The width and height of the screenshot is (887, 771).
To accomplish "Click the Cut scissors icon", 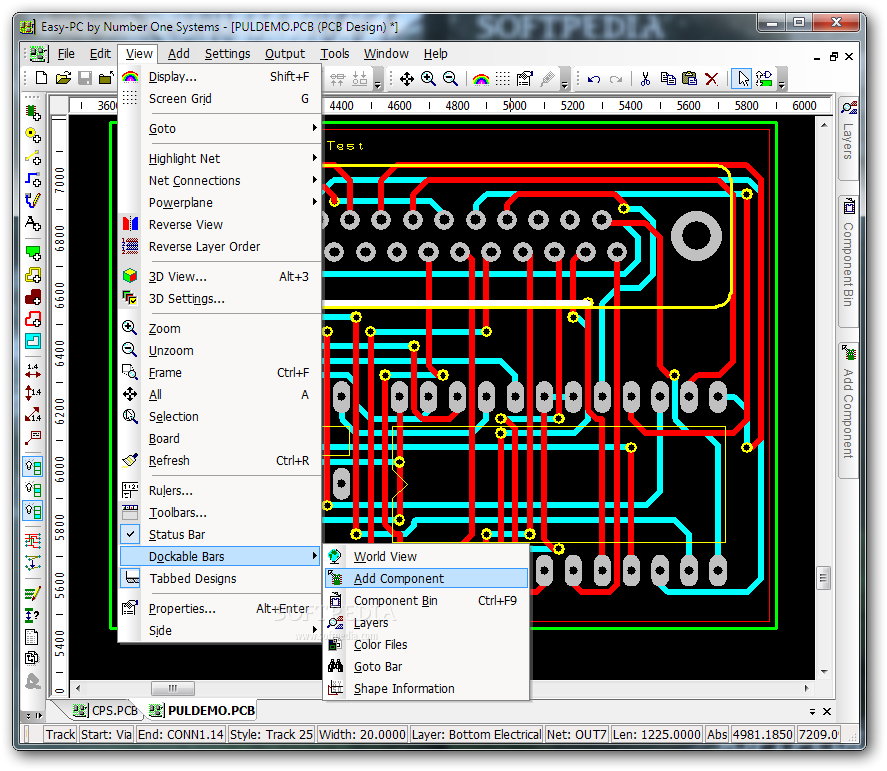I will (645, 79).
